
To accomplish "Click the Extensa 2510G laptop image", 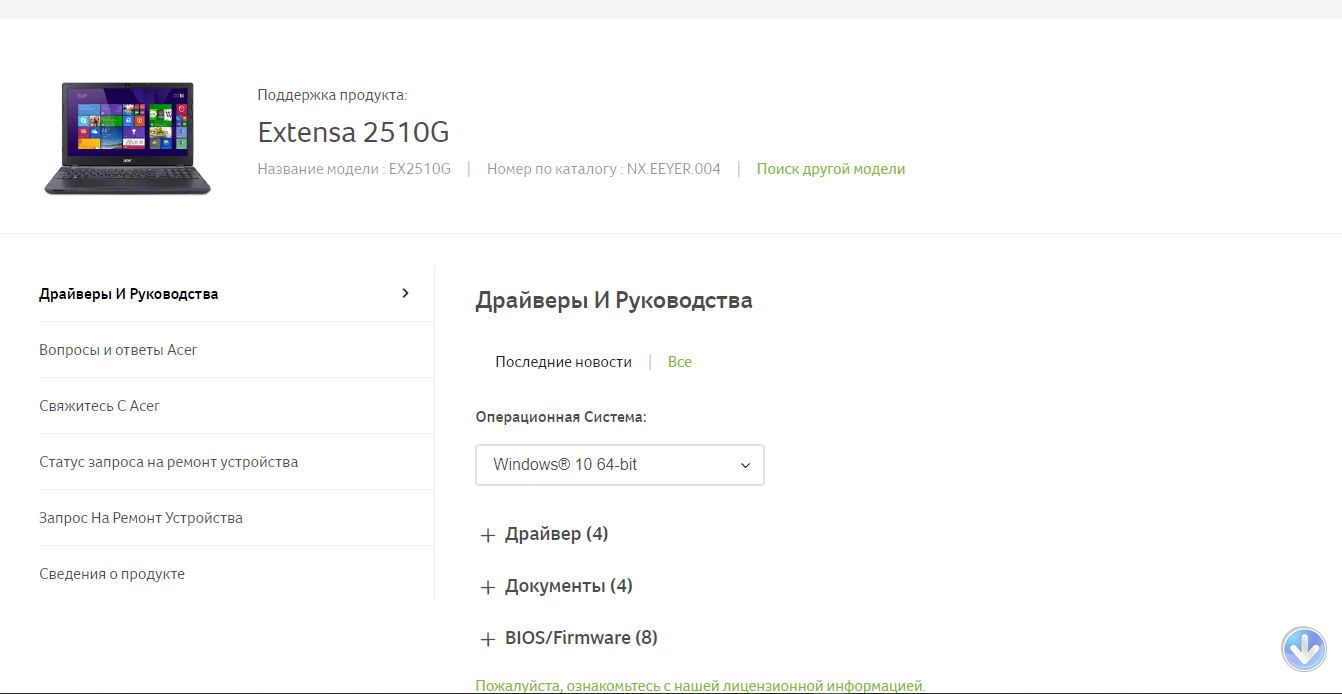I will 127,138.
